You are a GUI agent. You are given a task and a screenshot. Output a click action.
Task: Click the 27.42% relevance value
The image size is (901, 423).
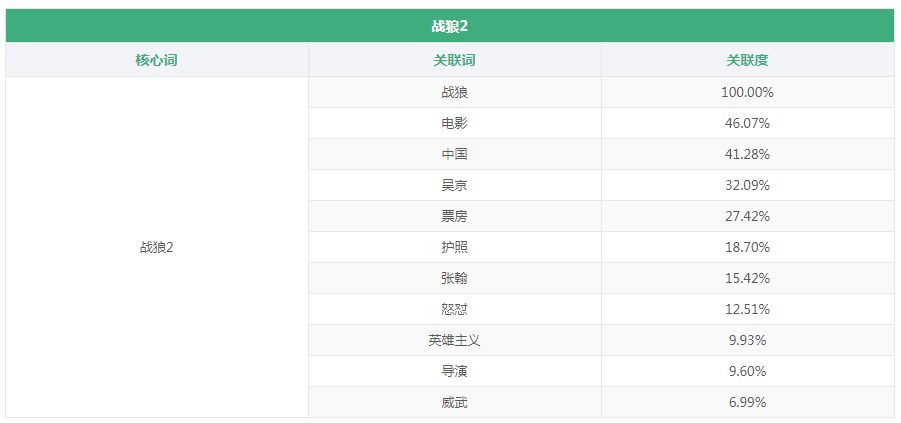(x=747, y=216)
